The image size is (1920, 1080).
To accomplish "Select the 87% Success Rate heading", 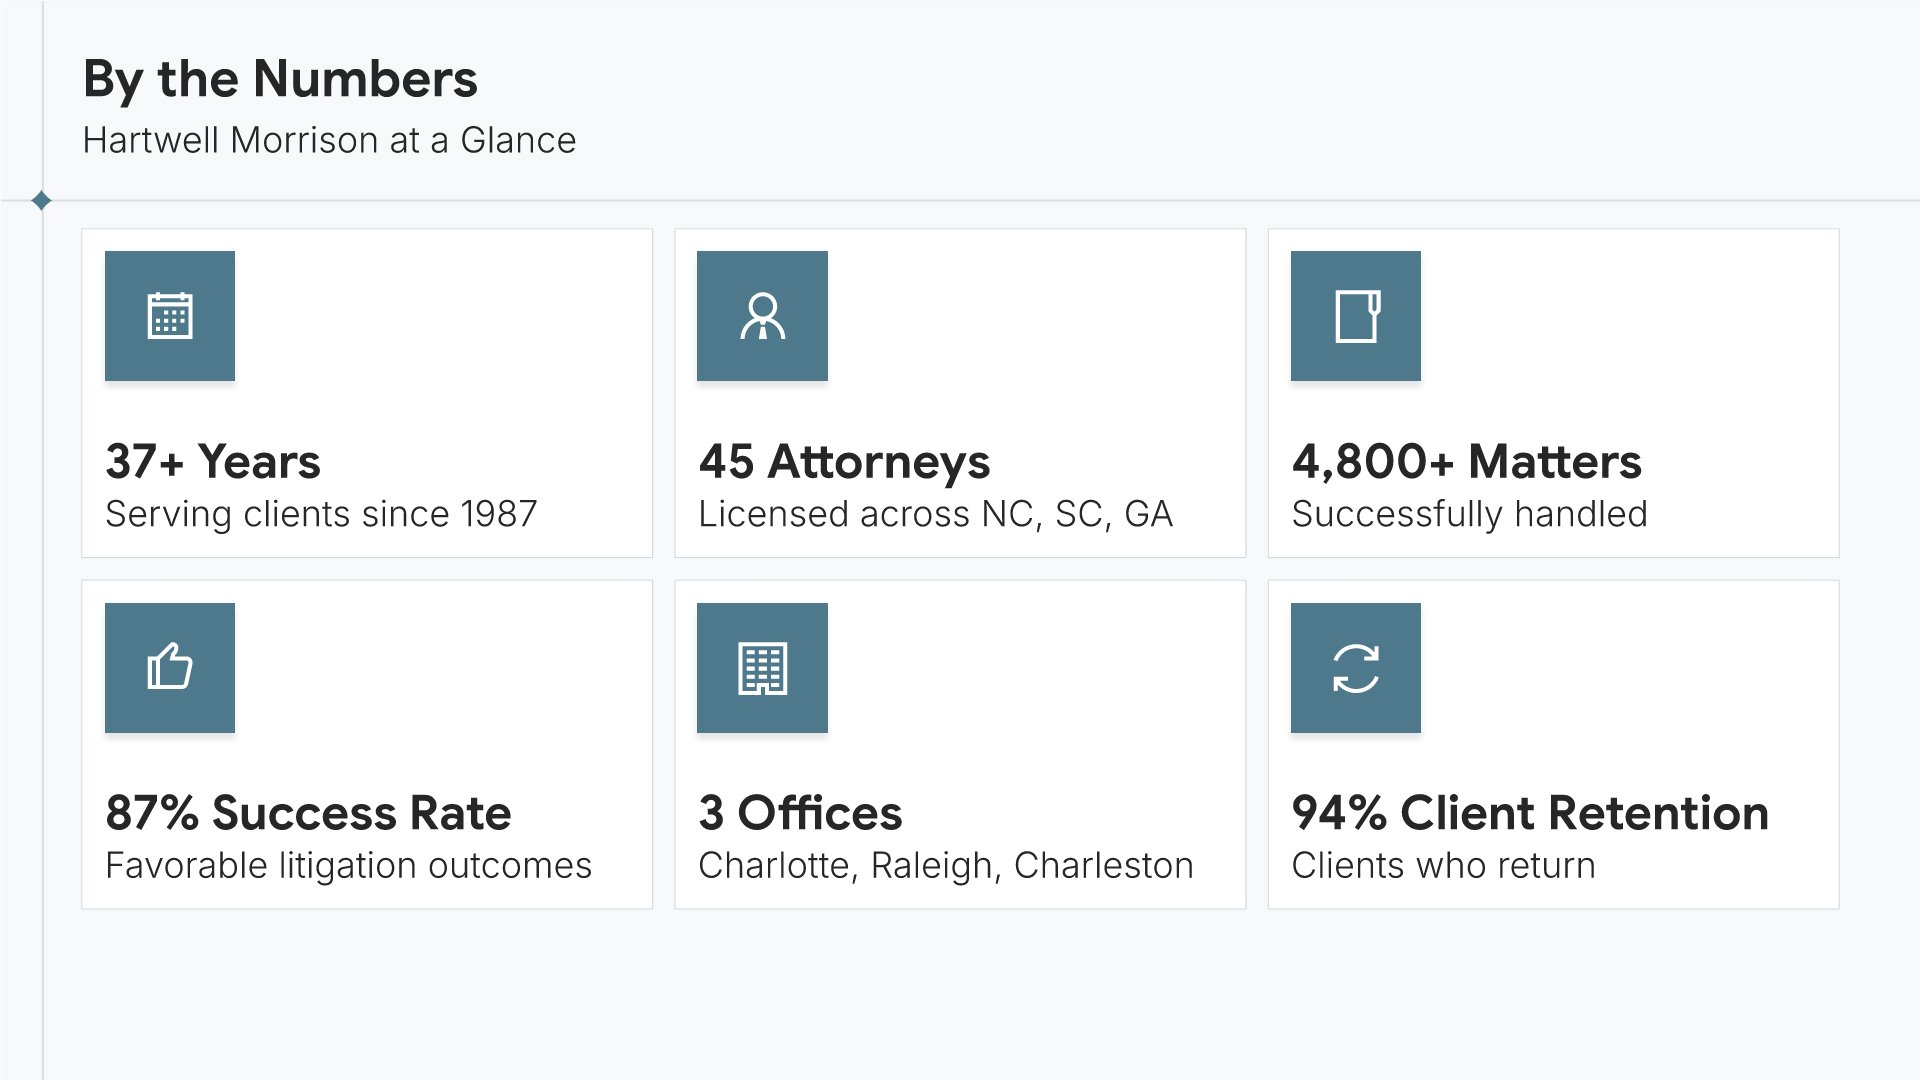I will (x=308, y=812).
